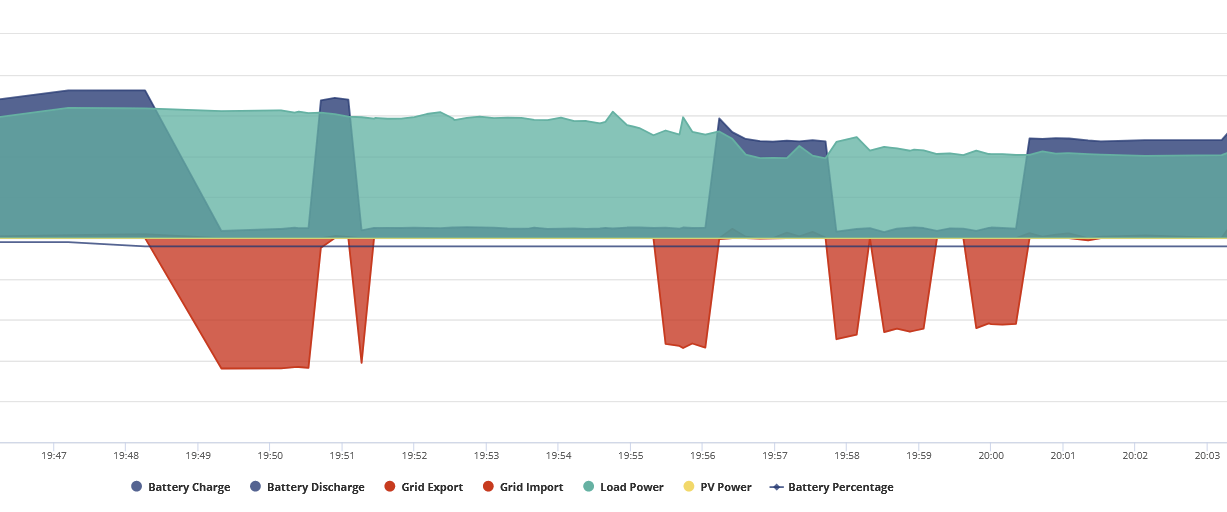Screen dimensions: 1227x512
Task: Select the 19:50 time axis label
Action: pyautogui.click(x=270, y=455)
